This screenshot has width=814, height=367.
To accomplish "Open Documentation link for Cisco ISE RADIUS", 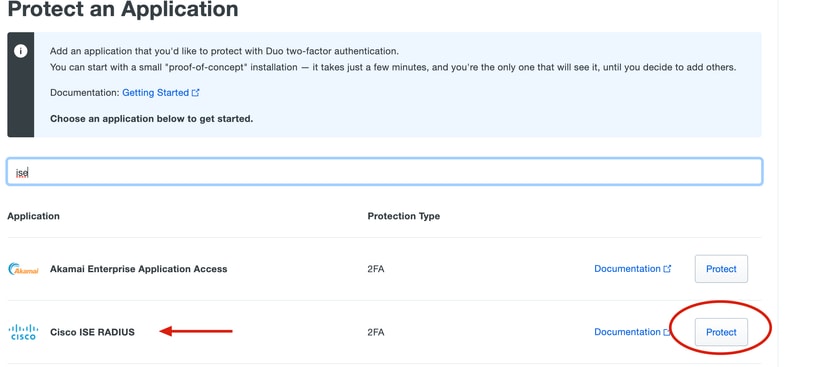I will 627,332.
